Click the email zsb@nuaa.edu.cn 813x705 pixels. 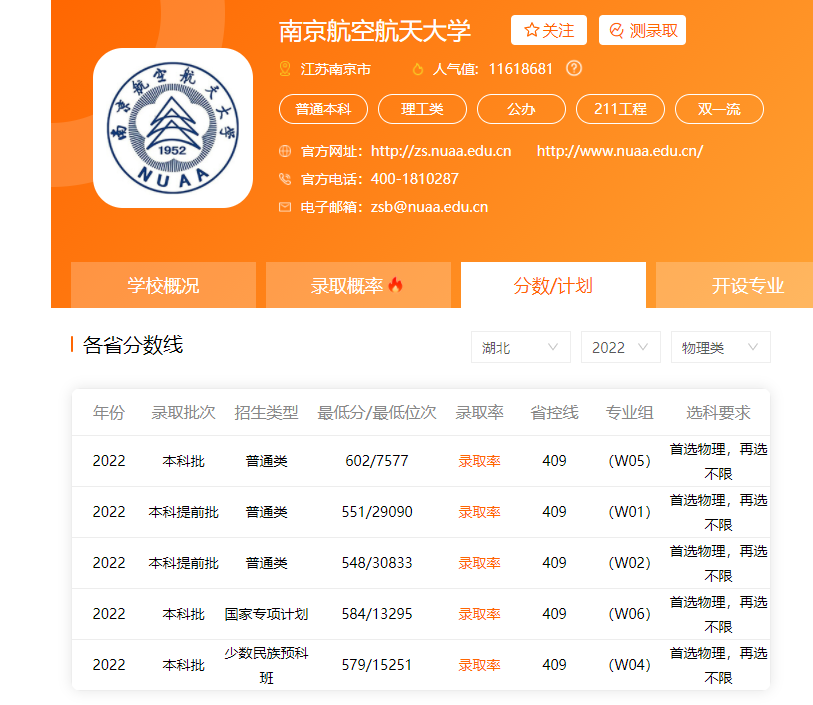[429, 207]
